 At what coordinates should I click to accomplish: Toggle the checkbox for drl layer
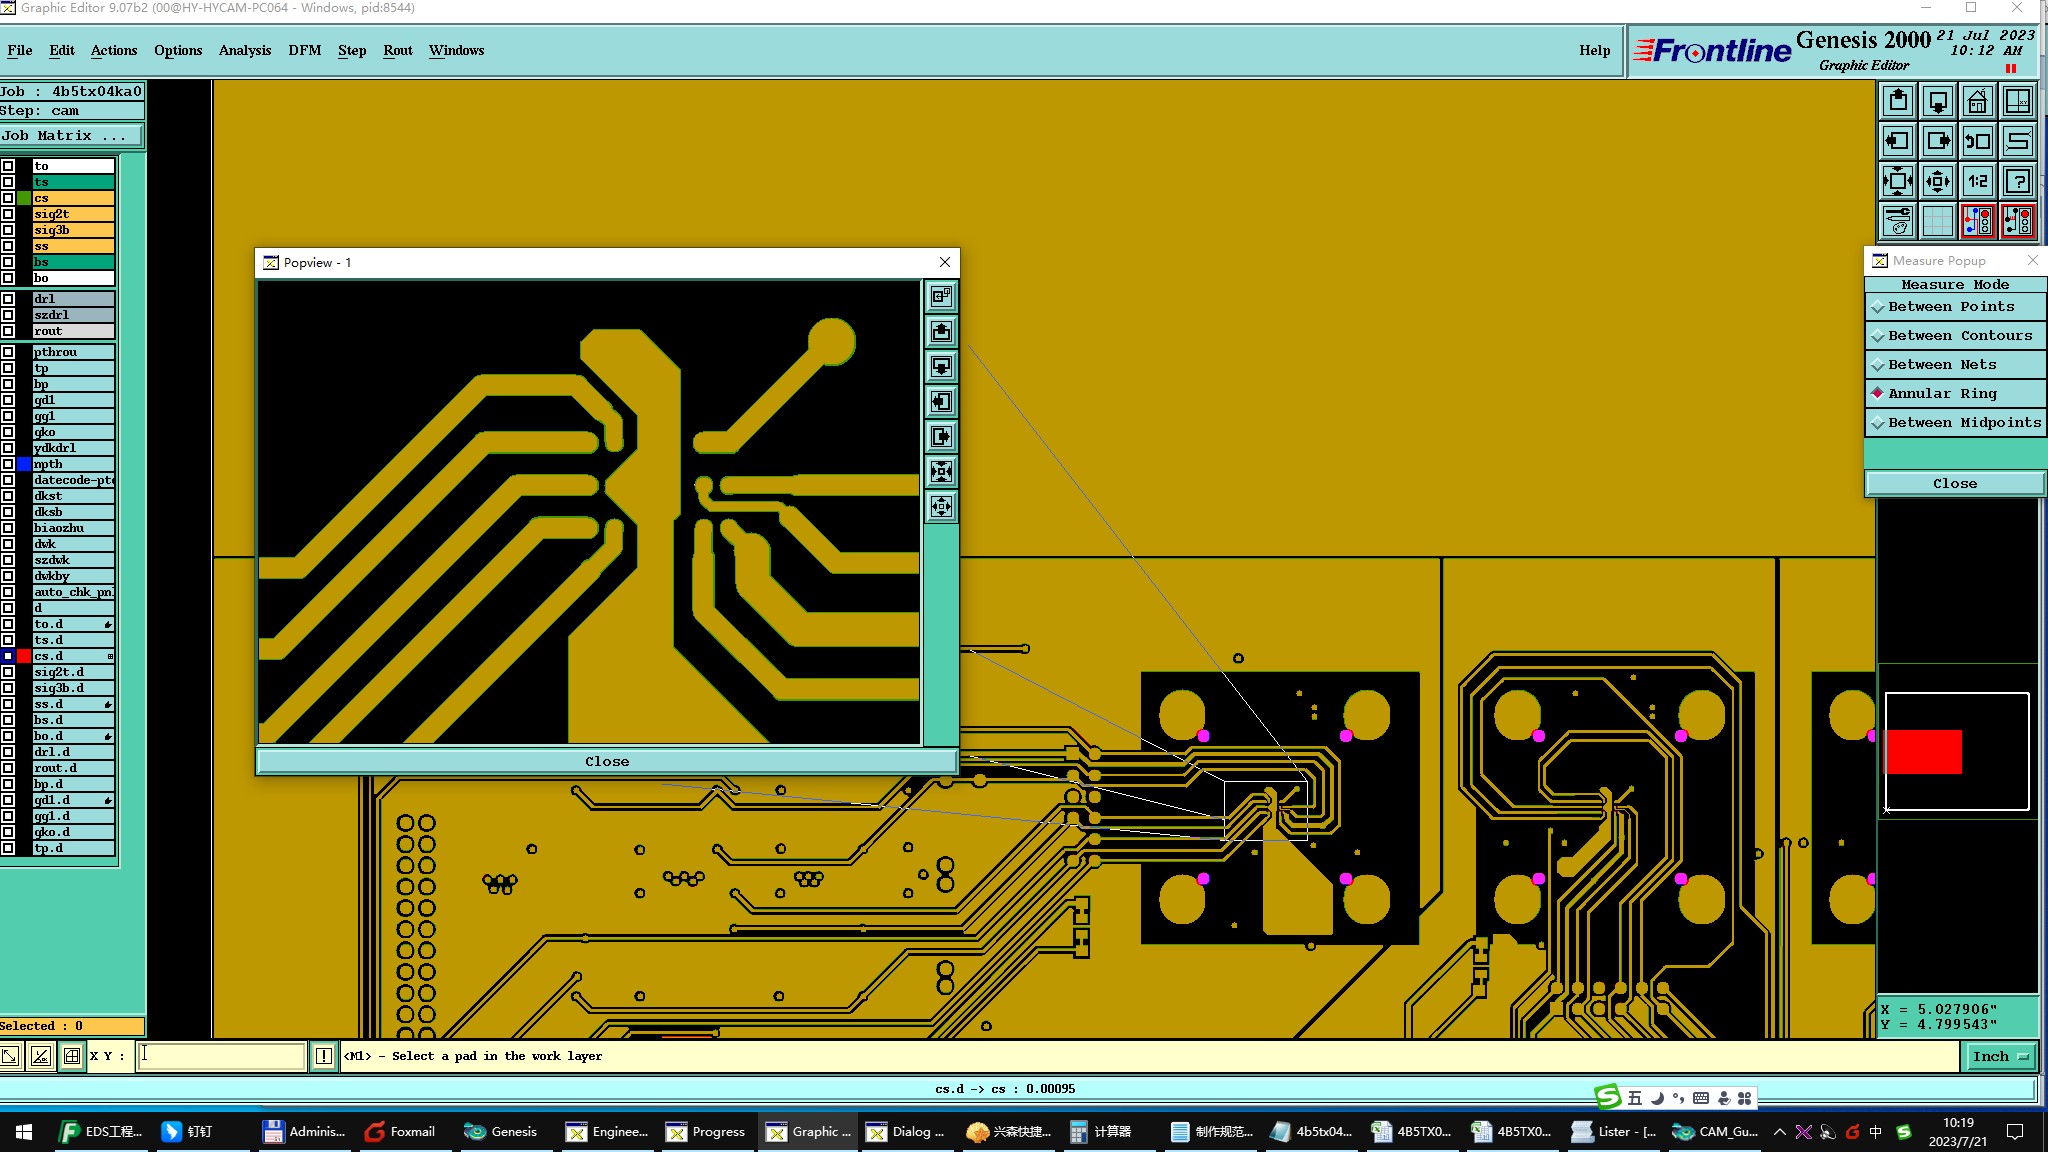[x=8, y=299]
